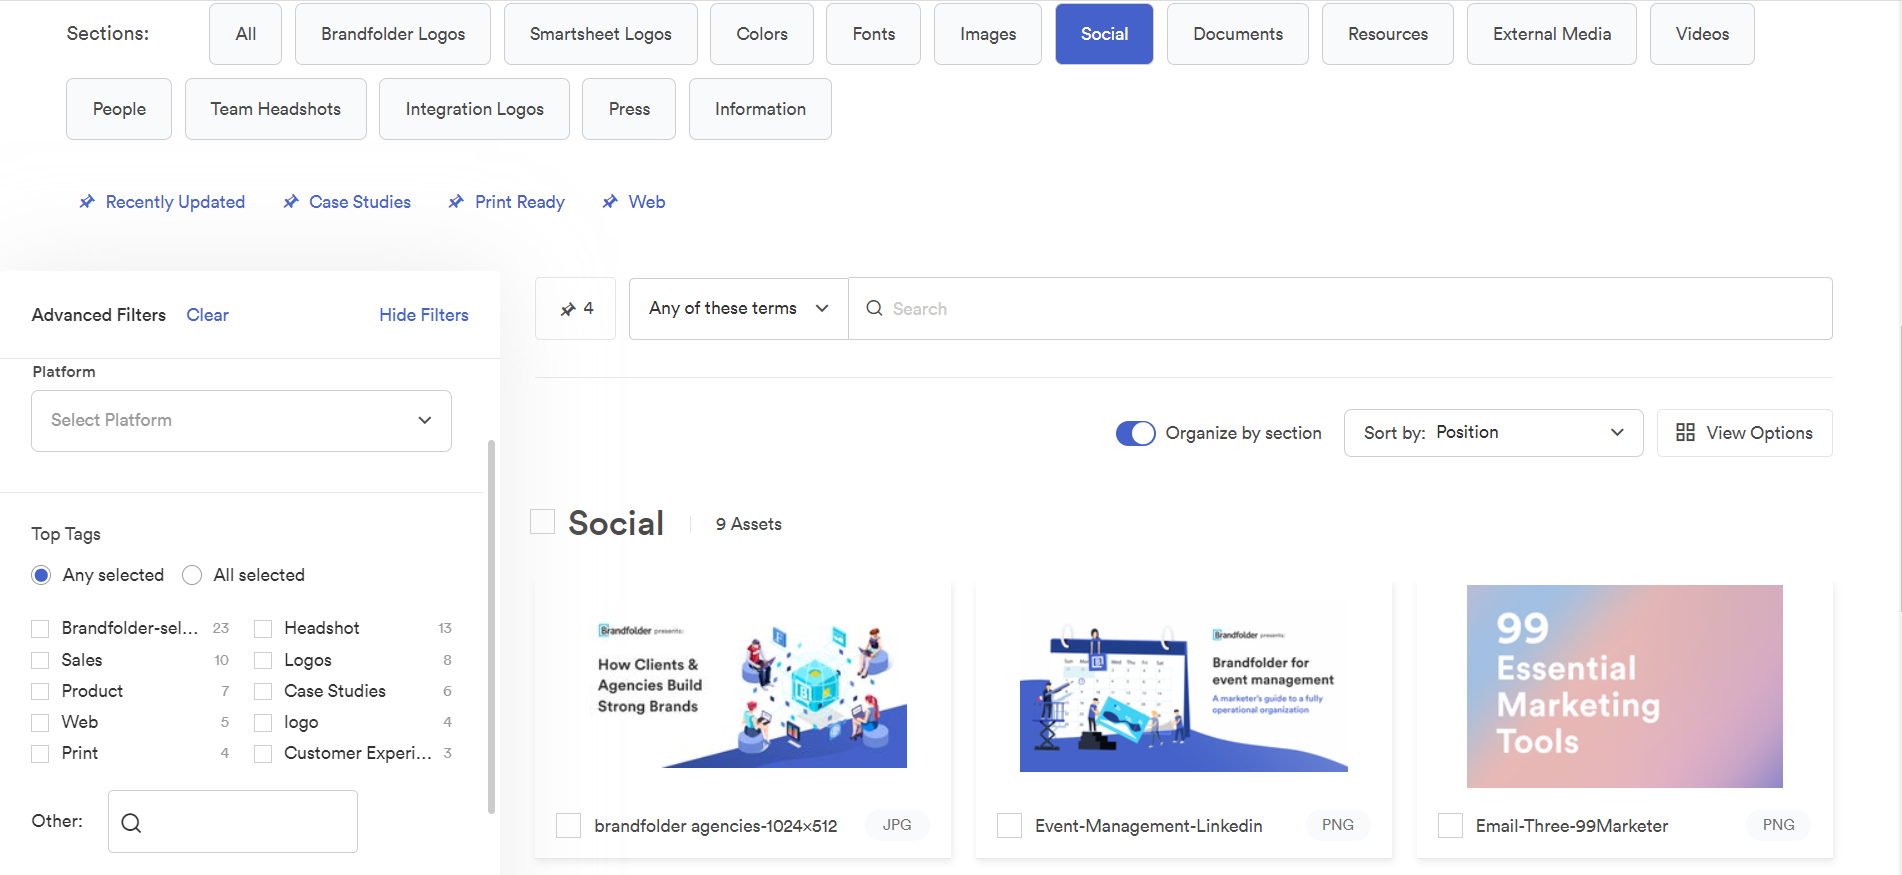Click the PNG badge on Email-Three-99Marketer
1902x875 pixels.
1779,825
